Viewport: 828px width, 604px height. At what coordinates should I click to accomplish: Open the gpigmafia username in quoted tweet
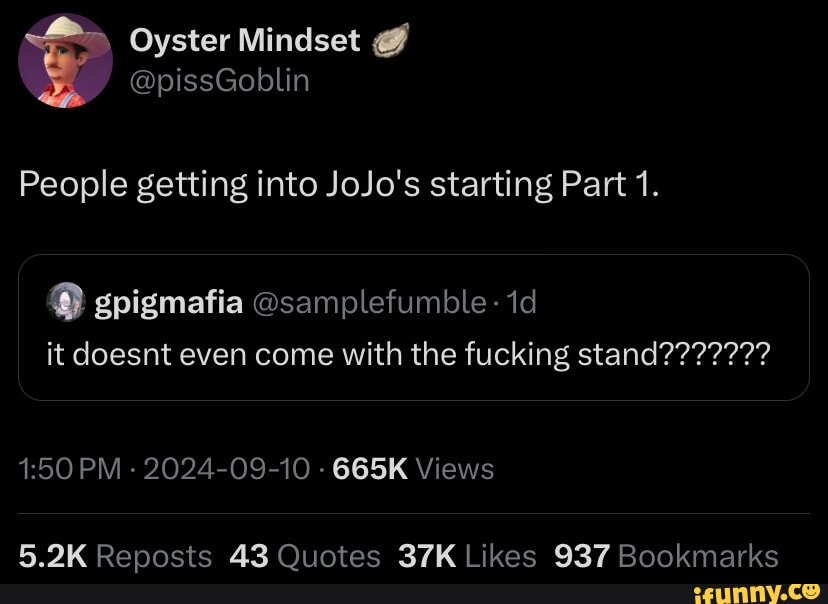pyautogui.click(x=169, y=302)
